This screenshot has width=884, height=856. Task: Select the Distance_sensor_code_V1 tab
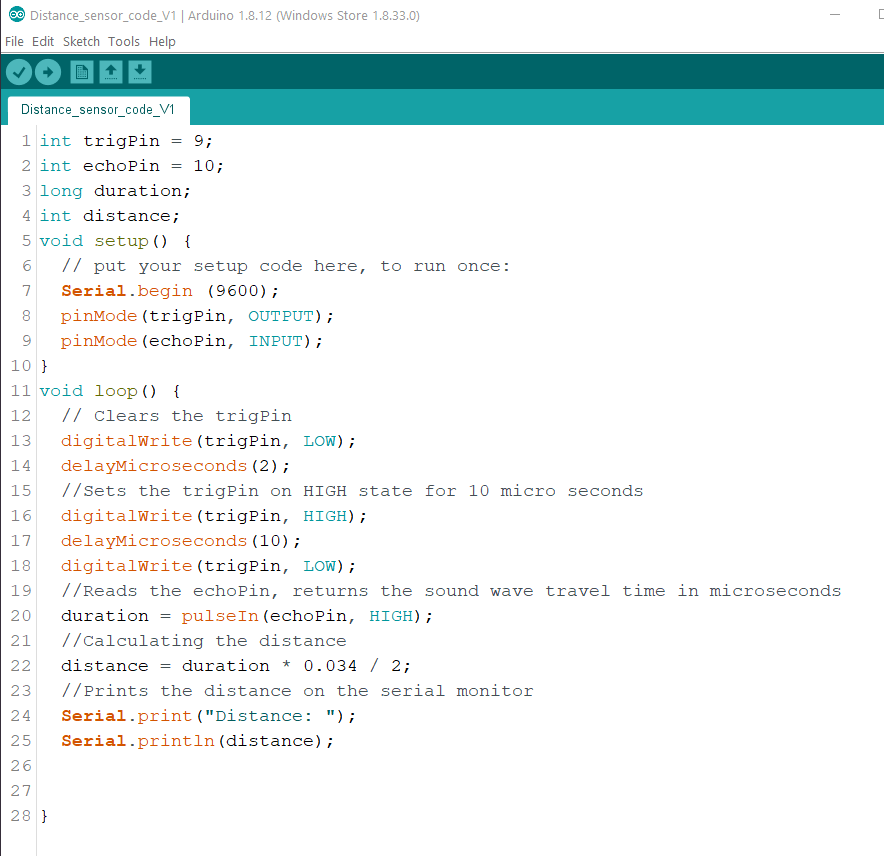tap(98, 109)
